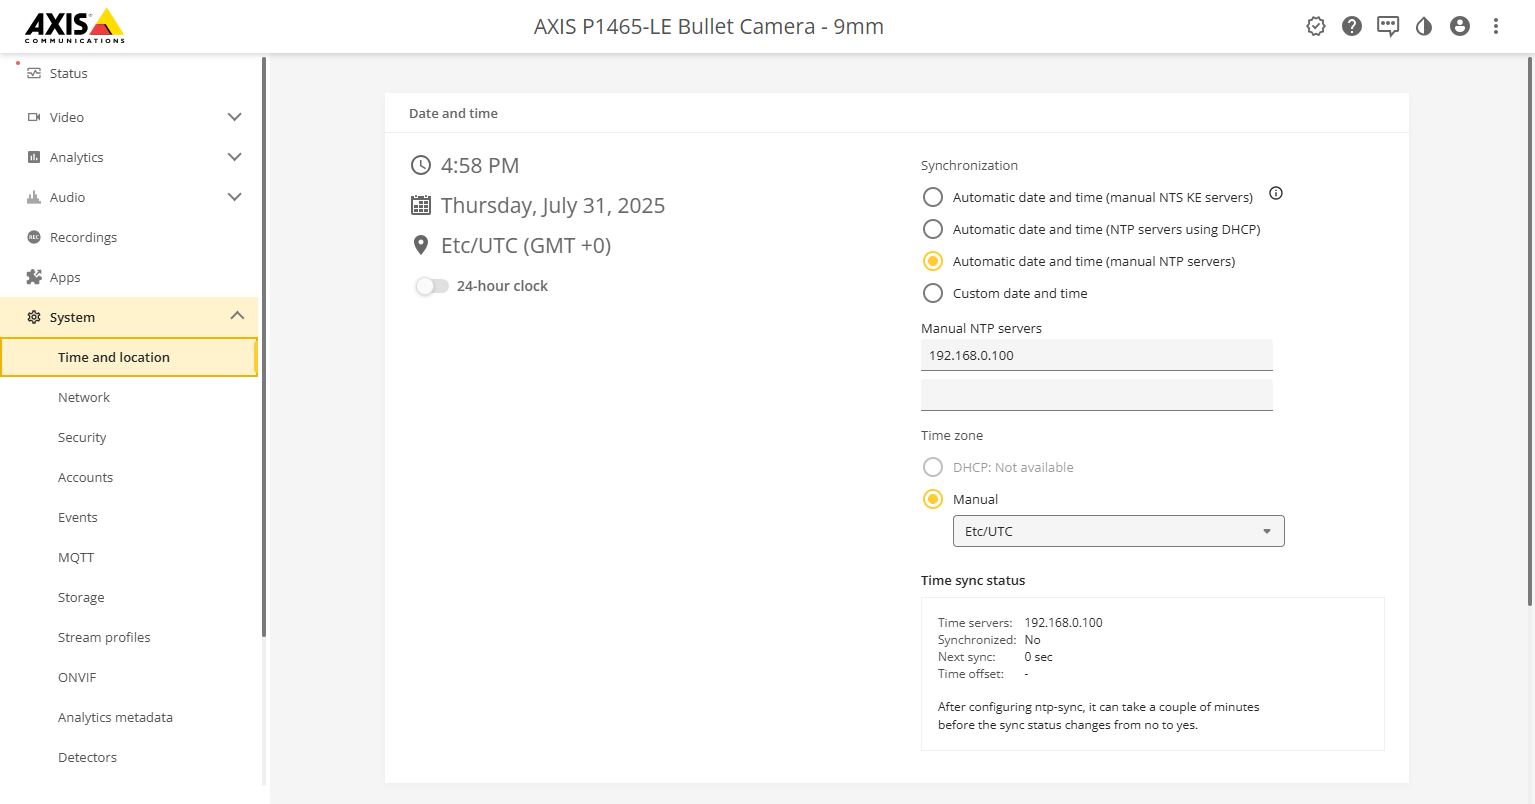This screenshot has height=804, width=1535.
Task: Open the Recordings page
Action: [x=83, y=237]
